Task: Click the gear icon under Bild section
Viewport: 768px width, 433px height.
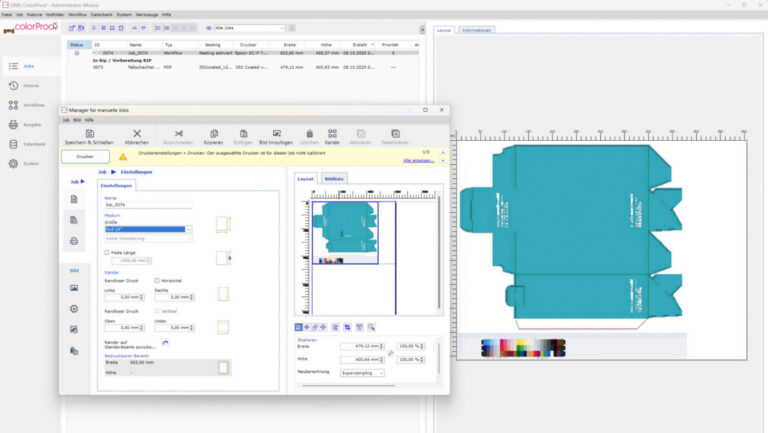Action: (74, 309)
